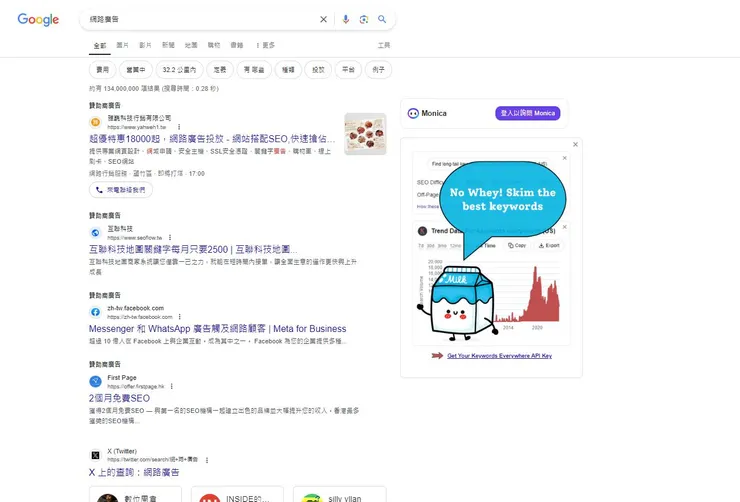Click the Trend Data round logo icon

[x=422, y=231]
